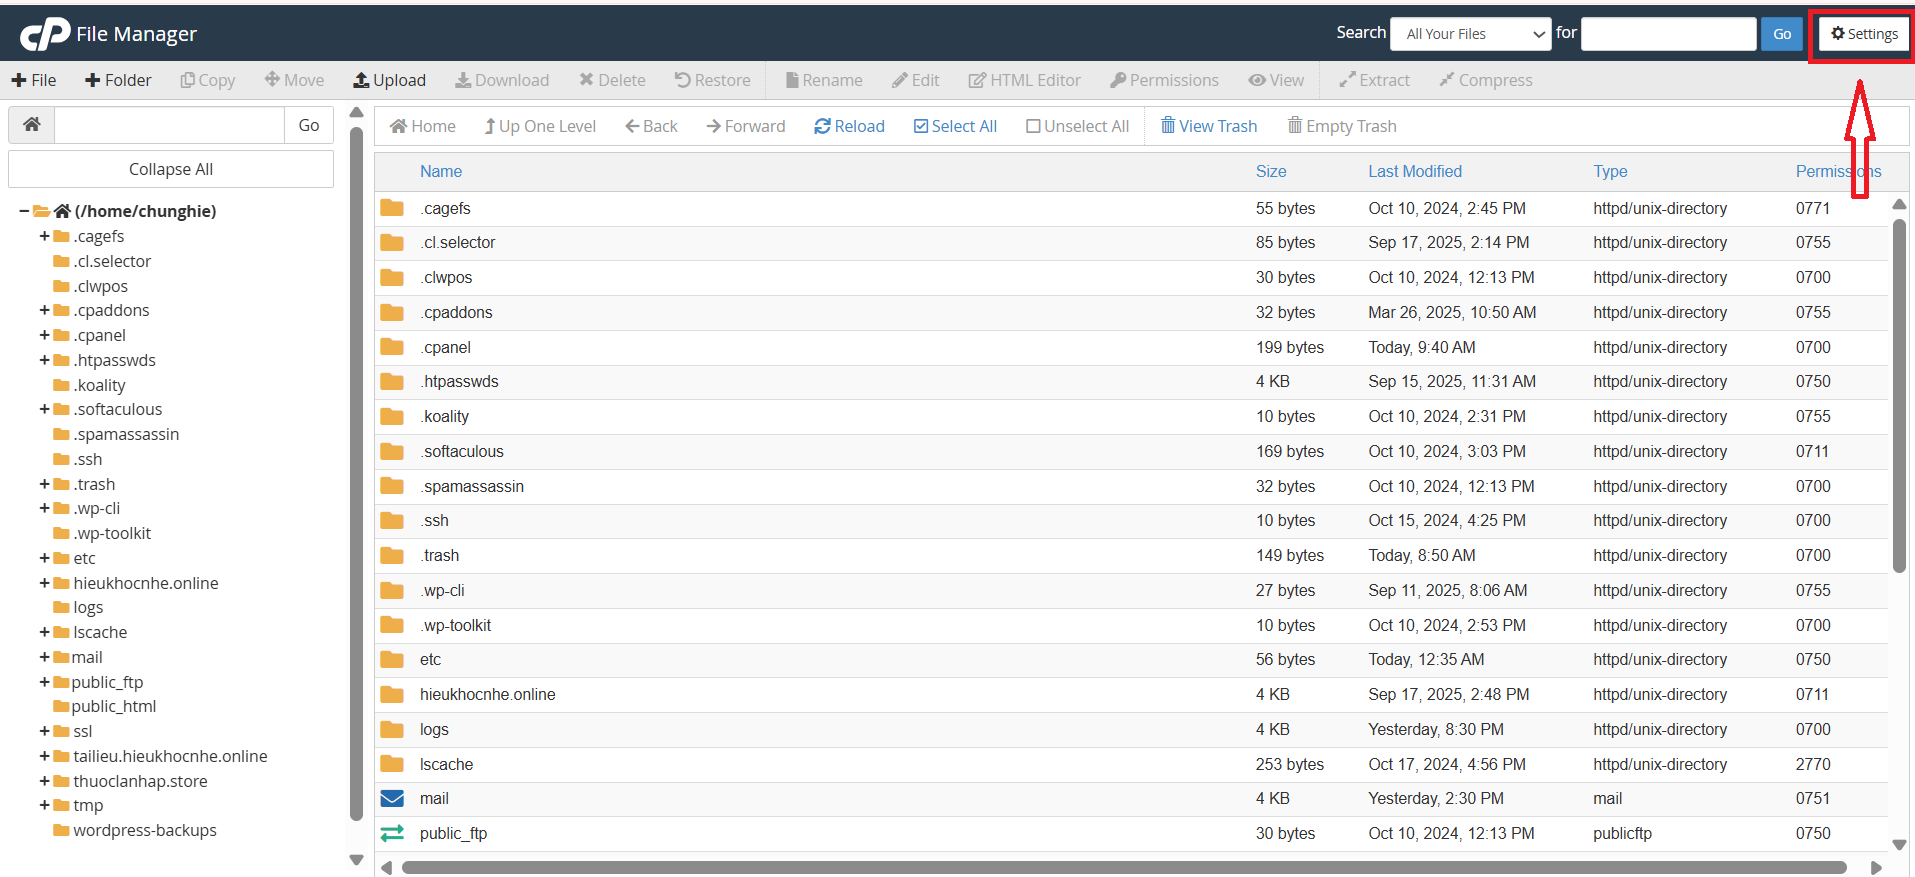Expand the public_ftp tree node
The image size is (1915, 877).
44,682
